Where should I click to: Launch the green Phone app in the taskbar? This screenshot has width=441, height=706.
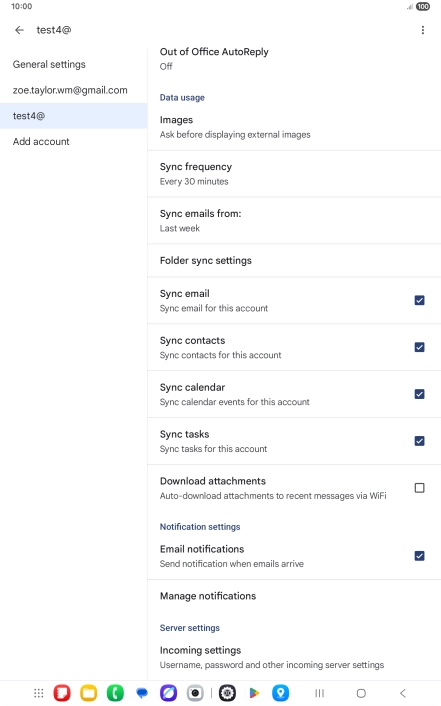[x=115, y=693]
